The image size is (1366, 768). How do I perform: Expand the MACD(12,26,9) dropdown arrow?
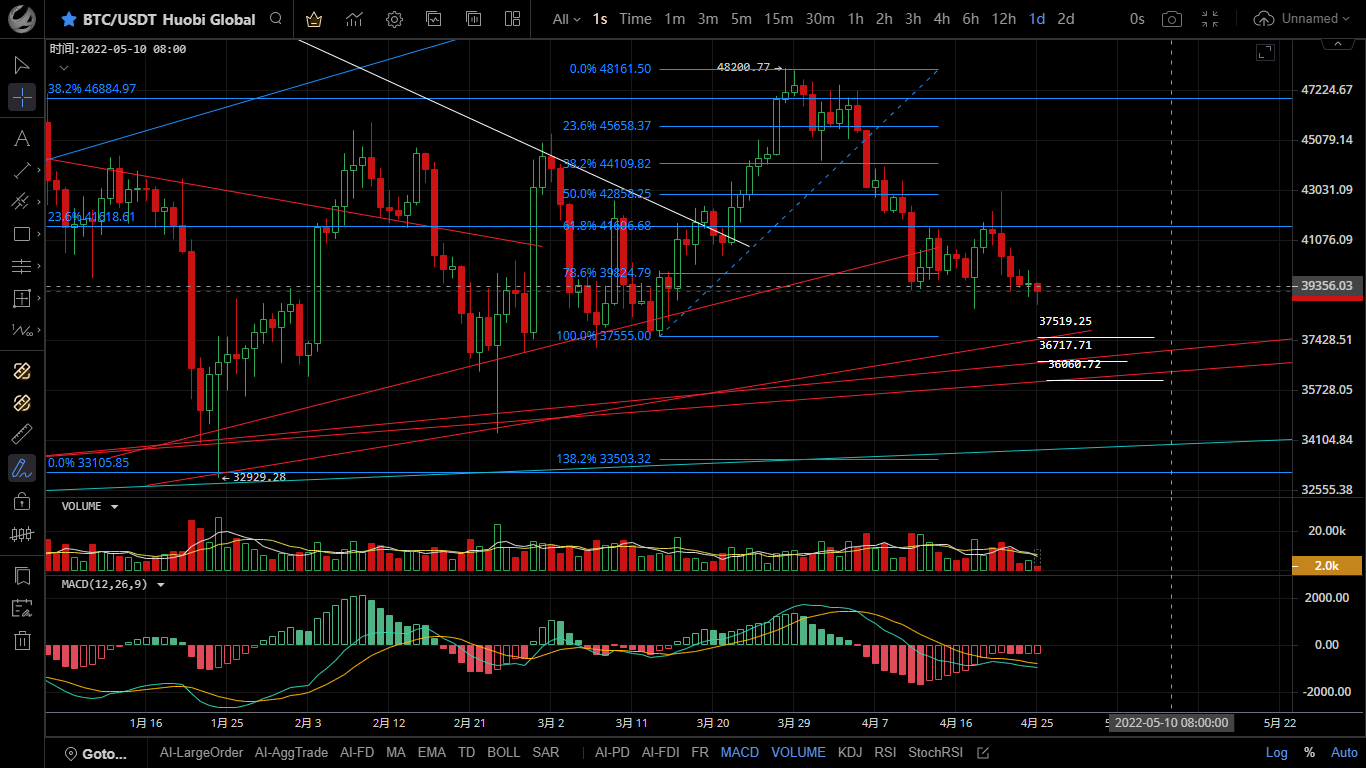click(160, 584)
